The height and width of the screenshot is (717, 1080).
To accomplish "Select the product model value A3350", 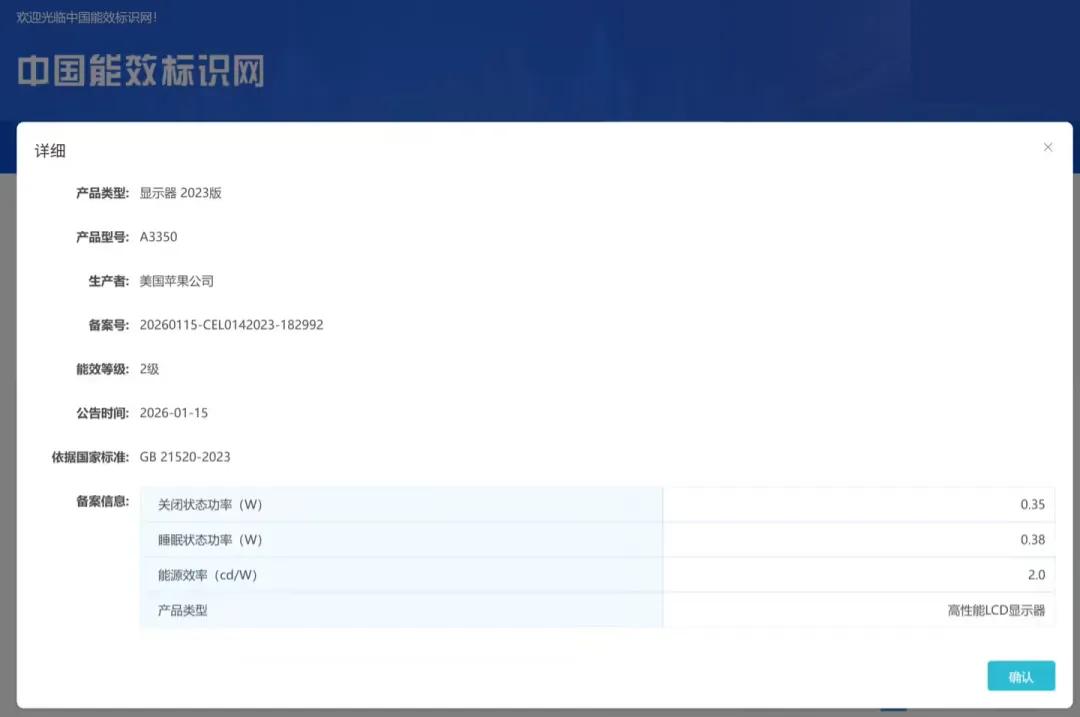I will point(158,237).
